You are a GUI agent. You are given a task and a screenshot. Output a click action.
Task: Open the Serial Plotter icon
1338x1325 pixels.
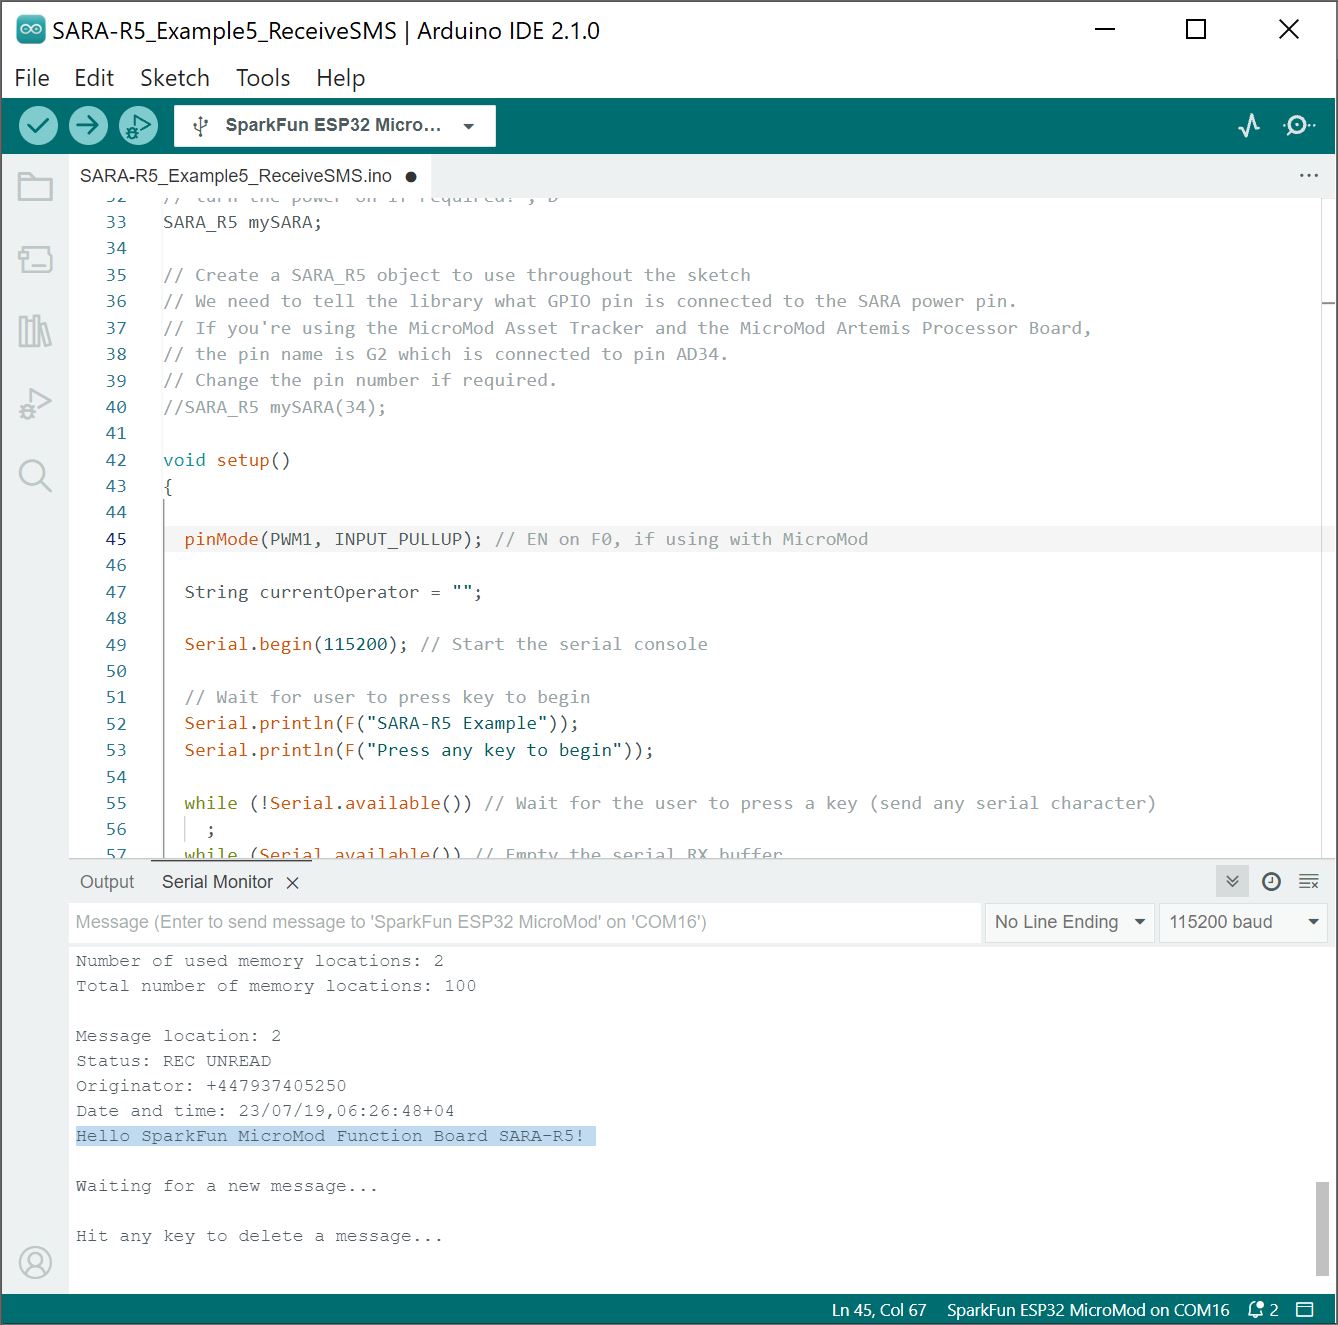[x=1249, y=125]
